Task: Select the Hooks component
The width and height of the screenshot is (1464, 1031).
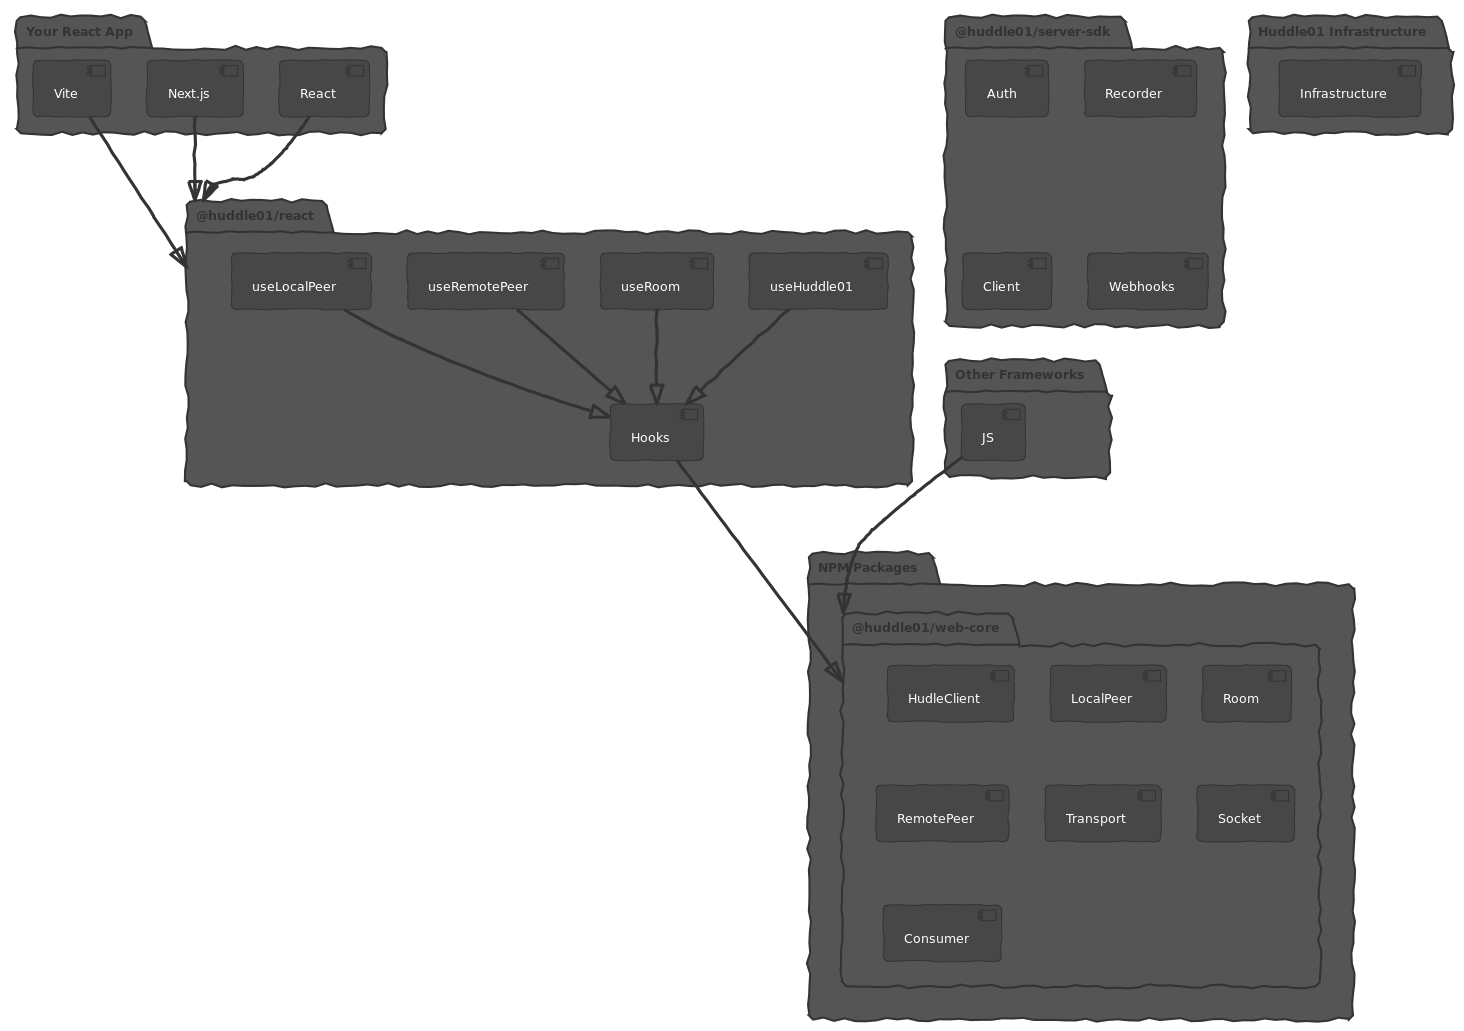Action: coord(657,432)
